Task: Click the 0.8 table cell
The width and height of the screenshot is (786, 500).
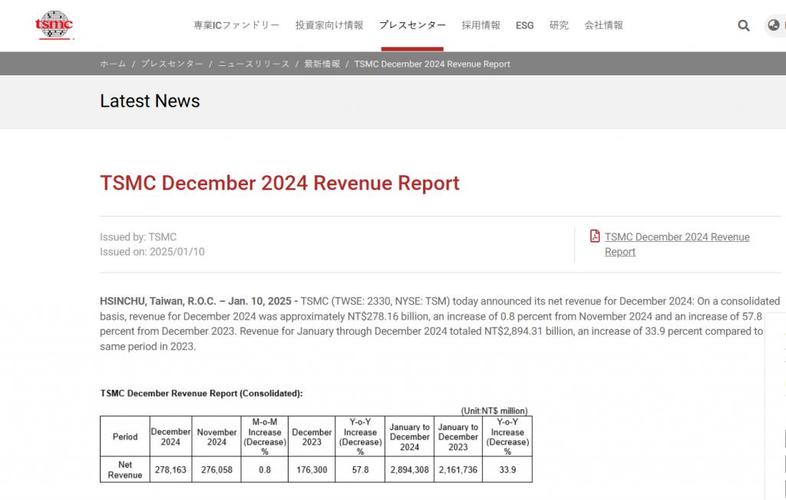Action: [x=265, y=470]
